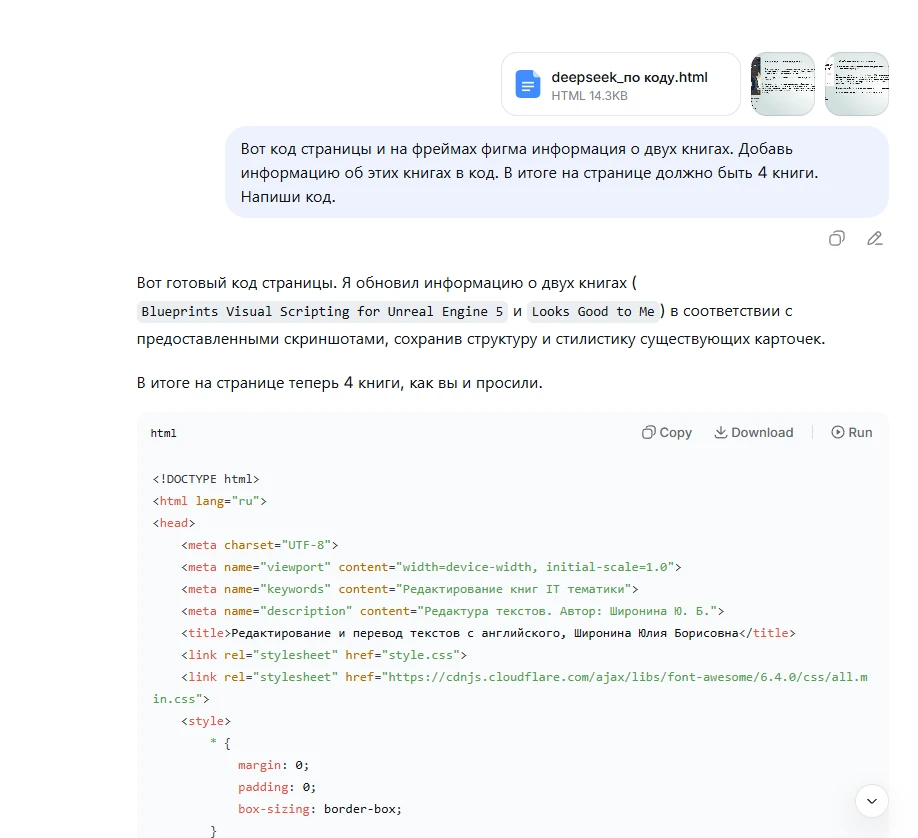Click the download arrow icon in code header
The width and height of the screenshot is (918, 838).
[721, 432]
